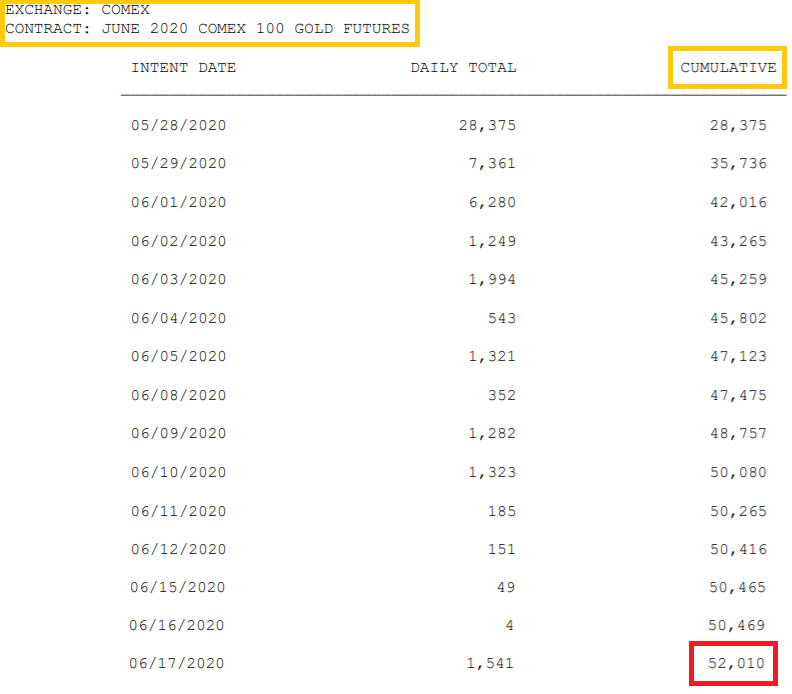The width and height of the screenshot is (792, 694).
Task: Click daily total 1,994
Action: click(x=492, y=279)
